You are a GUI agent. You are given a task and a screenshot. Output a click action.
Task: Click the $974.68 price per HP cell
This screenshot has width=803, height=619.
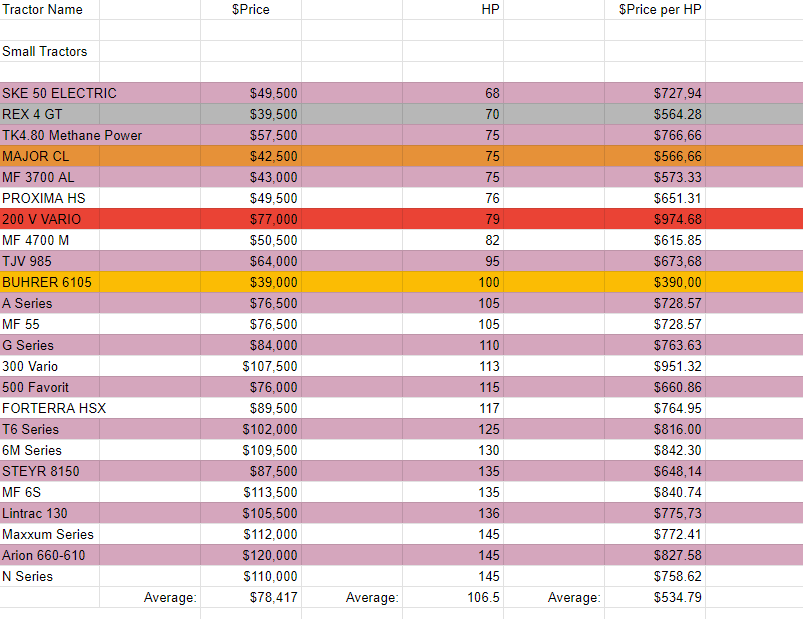(655, 219)
